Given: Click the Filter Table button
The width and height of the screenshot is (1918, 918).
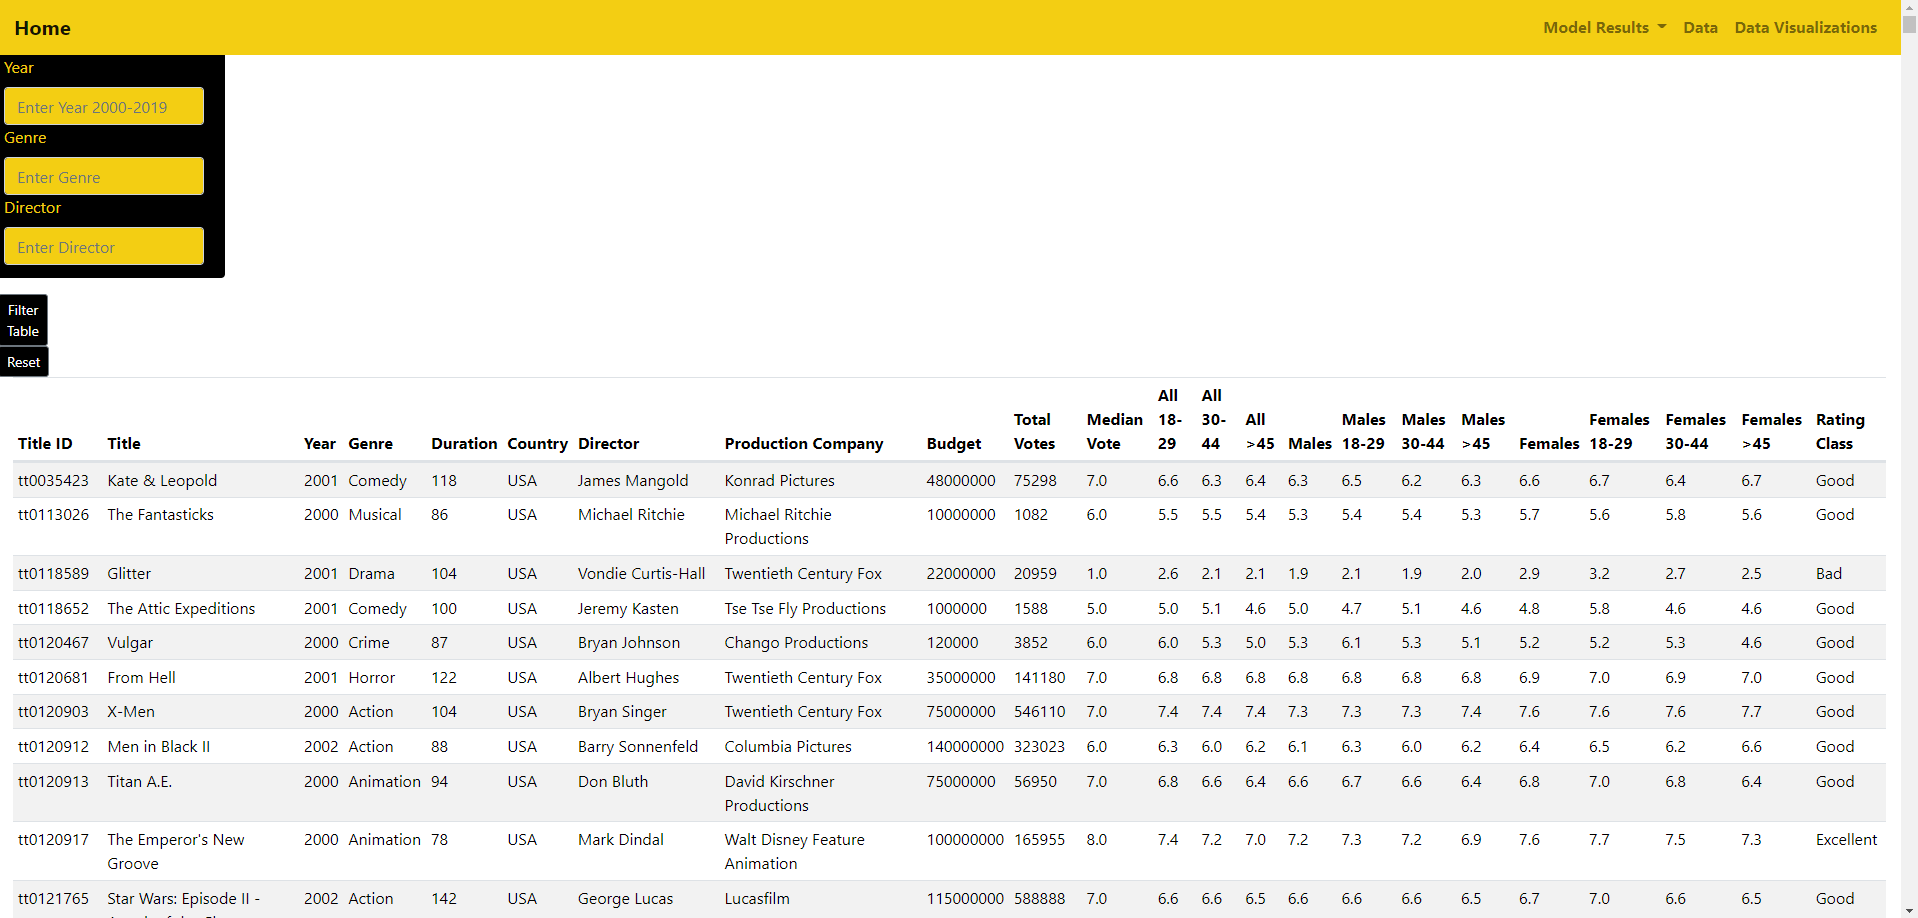Looking at the screenshot, I should tap(24, 320).
